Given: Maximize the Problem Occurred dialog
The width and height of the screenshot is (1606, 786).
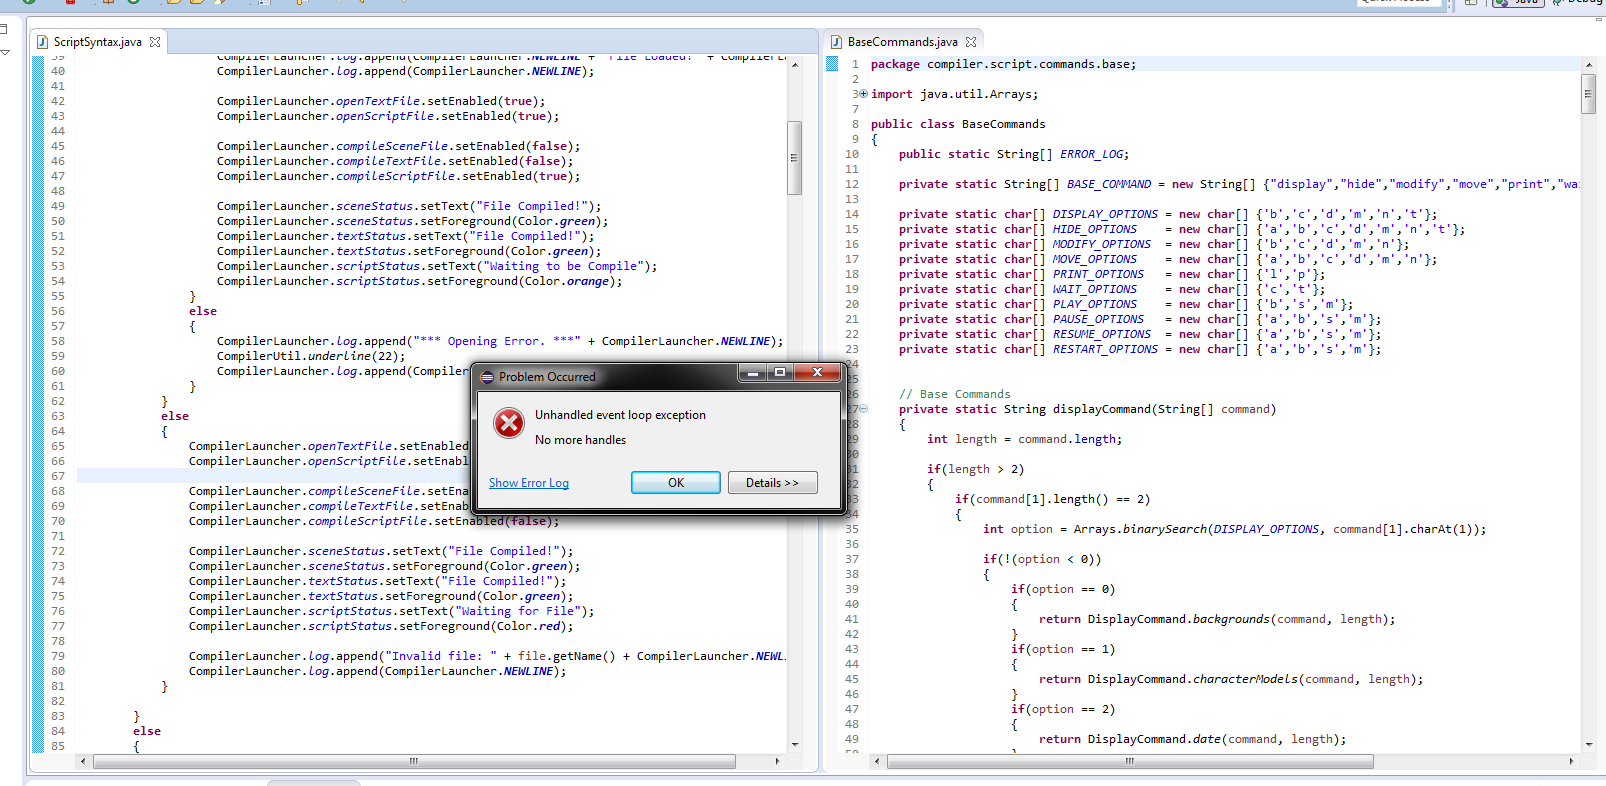Looking at the screenshot, I should click(x=780, y=372).
